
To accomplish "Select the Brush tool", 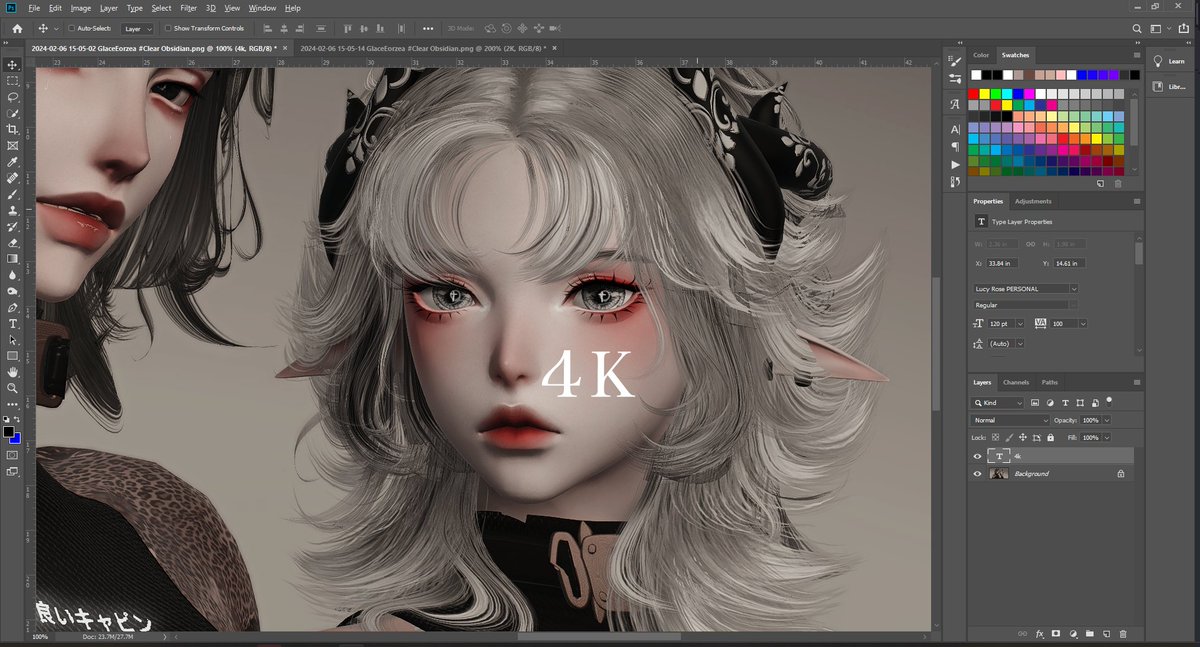I will [x=12, y=194].
